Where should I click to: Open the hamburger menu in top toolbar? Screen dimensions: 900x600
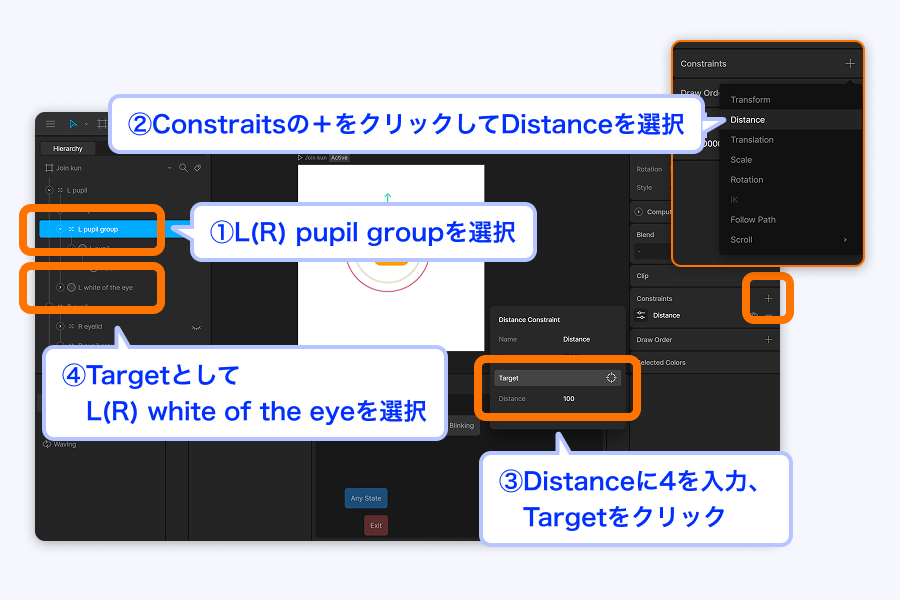(x=51, y=124)
